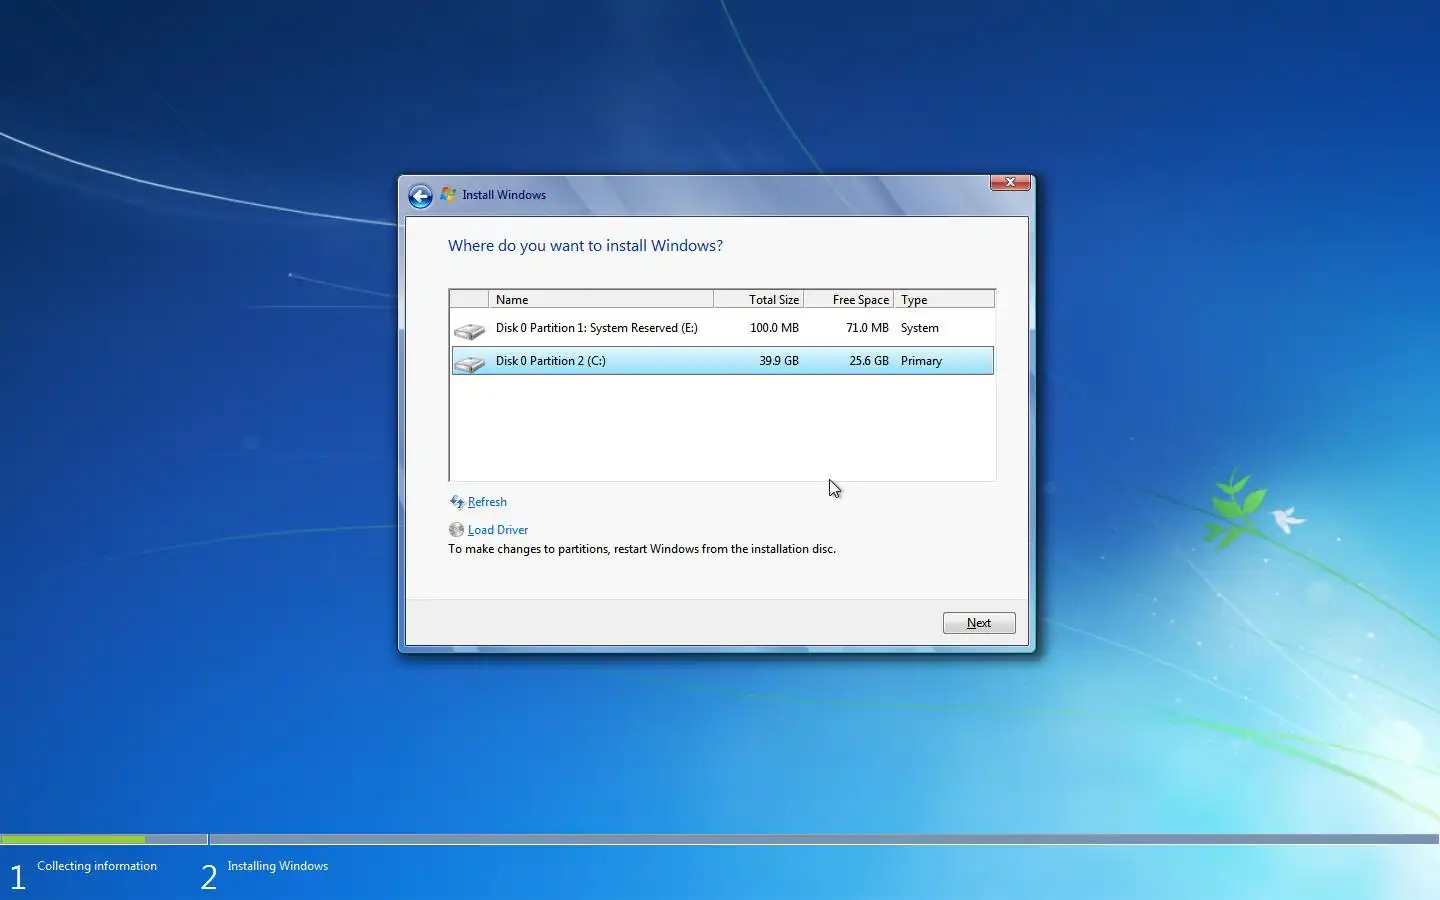The height and width of the screenshot is (900, 1440).
Task: Click the Next button
Action: (979, 623)
